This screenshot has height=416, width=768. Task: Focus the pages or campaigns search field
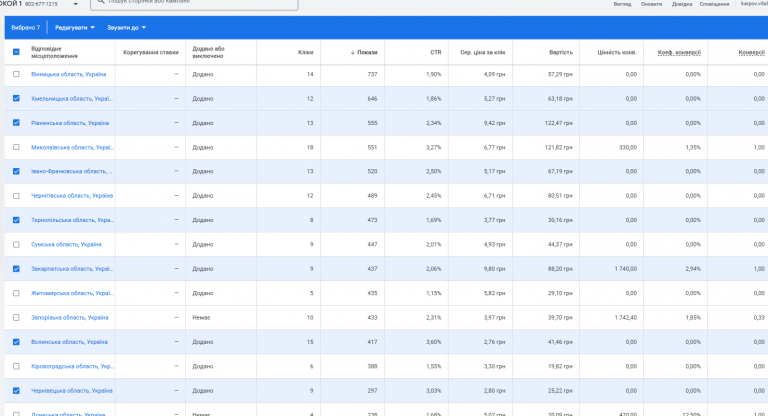(x=194, y=3)
